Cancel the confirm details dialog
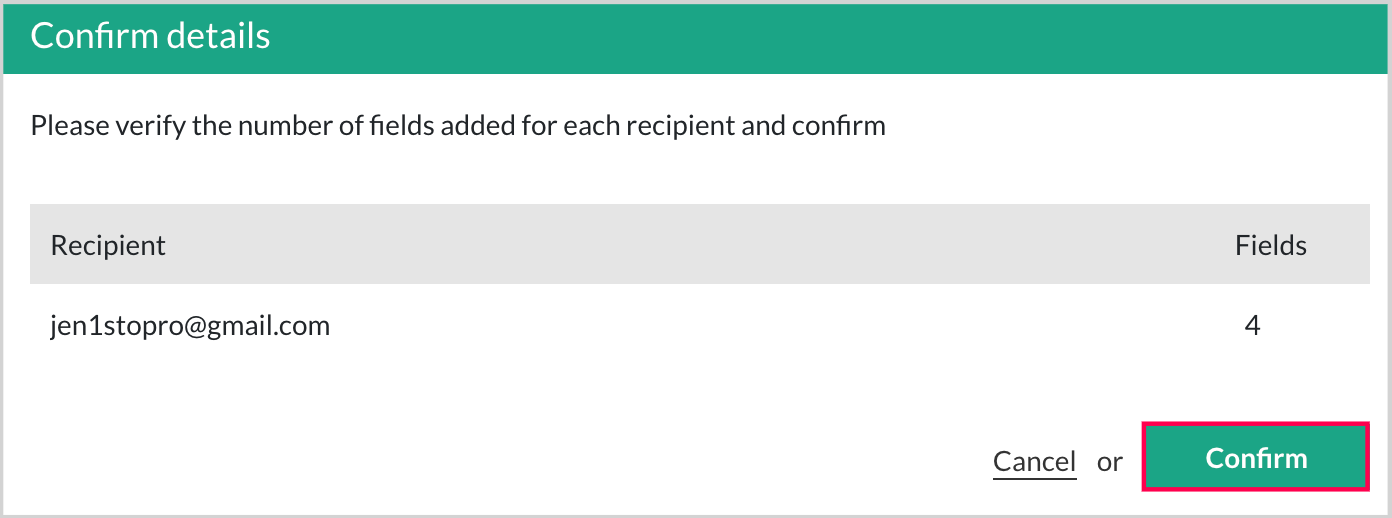This screenshot has height=518, width=1392. [1034, 461]
